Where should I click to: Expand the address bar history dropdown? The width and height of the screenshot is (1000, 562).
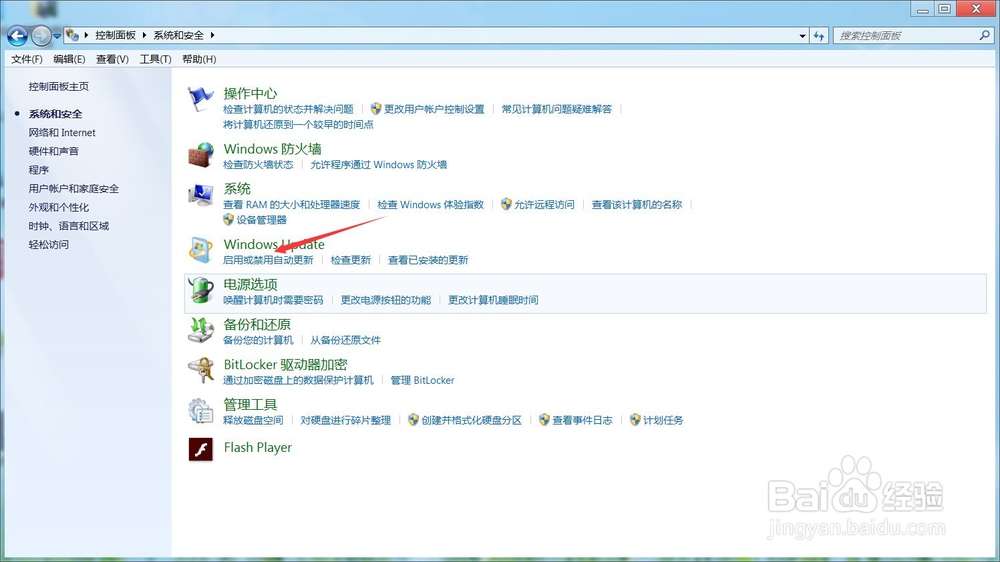[x=802, y=36]
